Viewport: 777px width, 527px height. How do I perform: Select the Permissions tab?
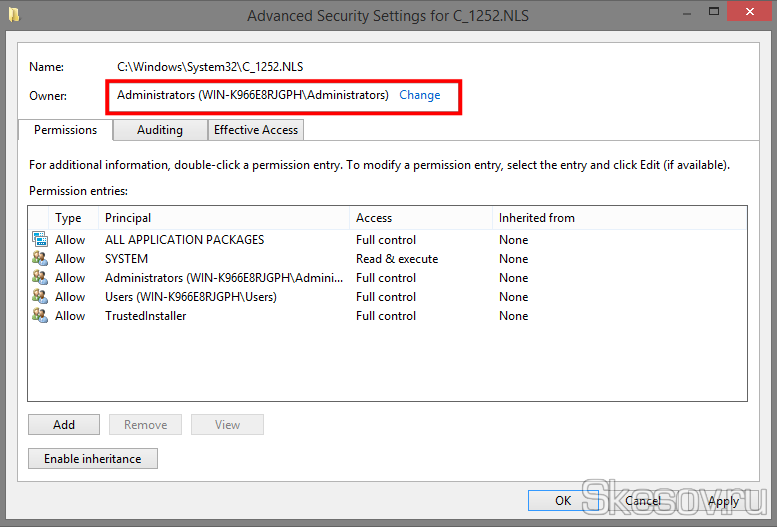click(x=65, y=130)
